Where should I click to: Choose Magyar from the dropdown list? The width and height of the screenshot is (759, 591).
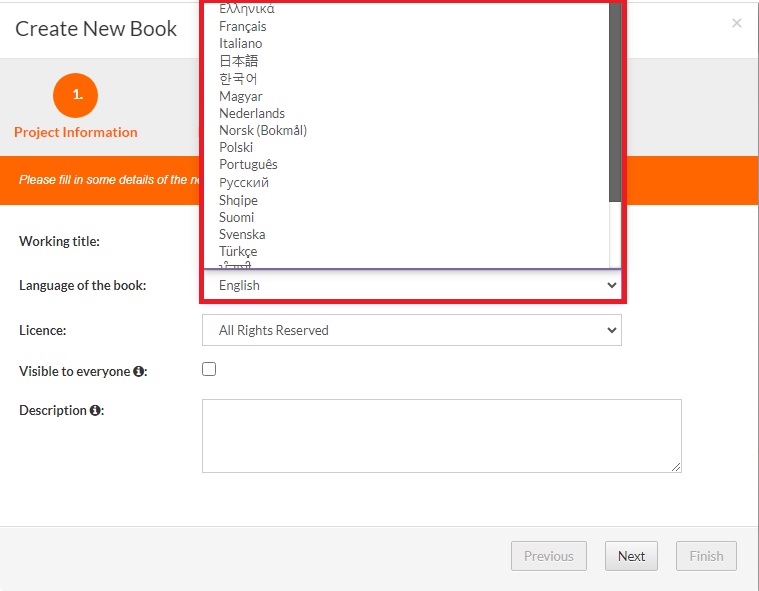click(x=241, y=96)
